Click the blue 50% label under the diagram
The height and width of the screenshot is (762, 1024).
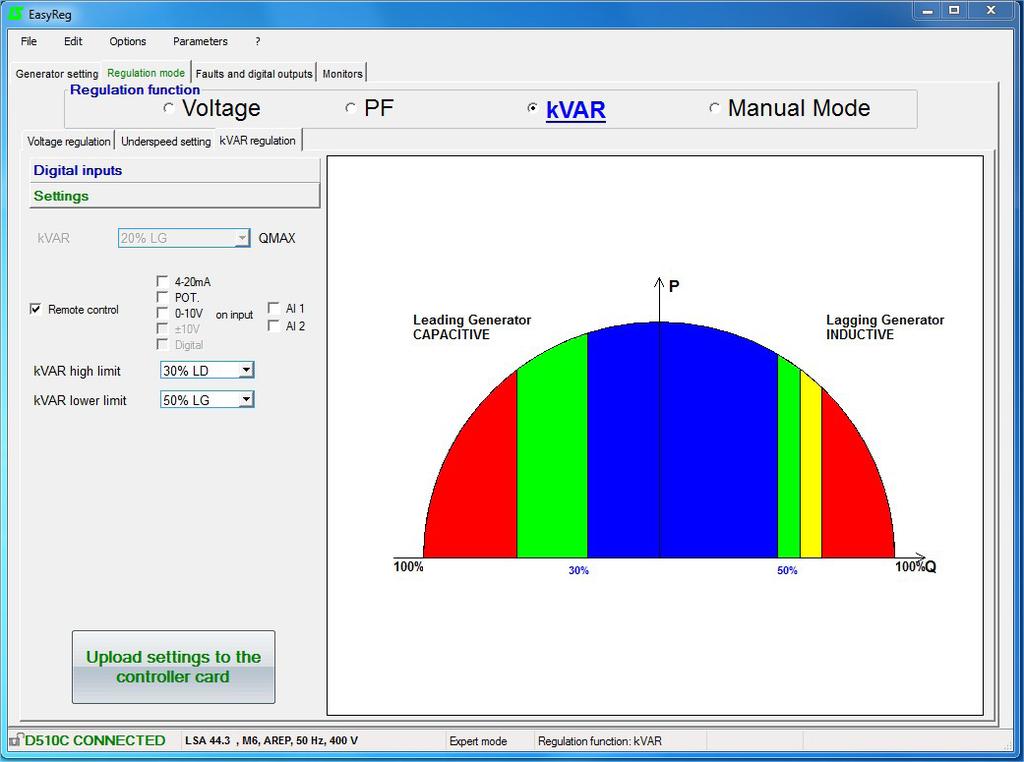pos(787,570)
